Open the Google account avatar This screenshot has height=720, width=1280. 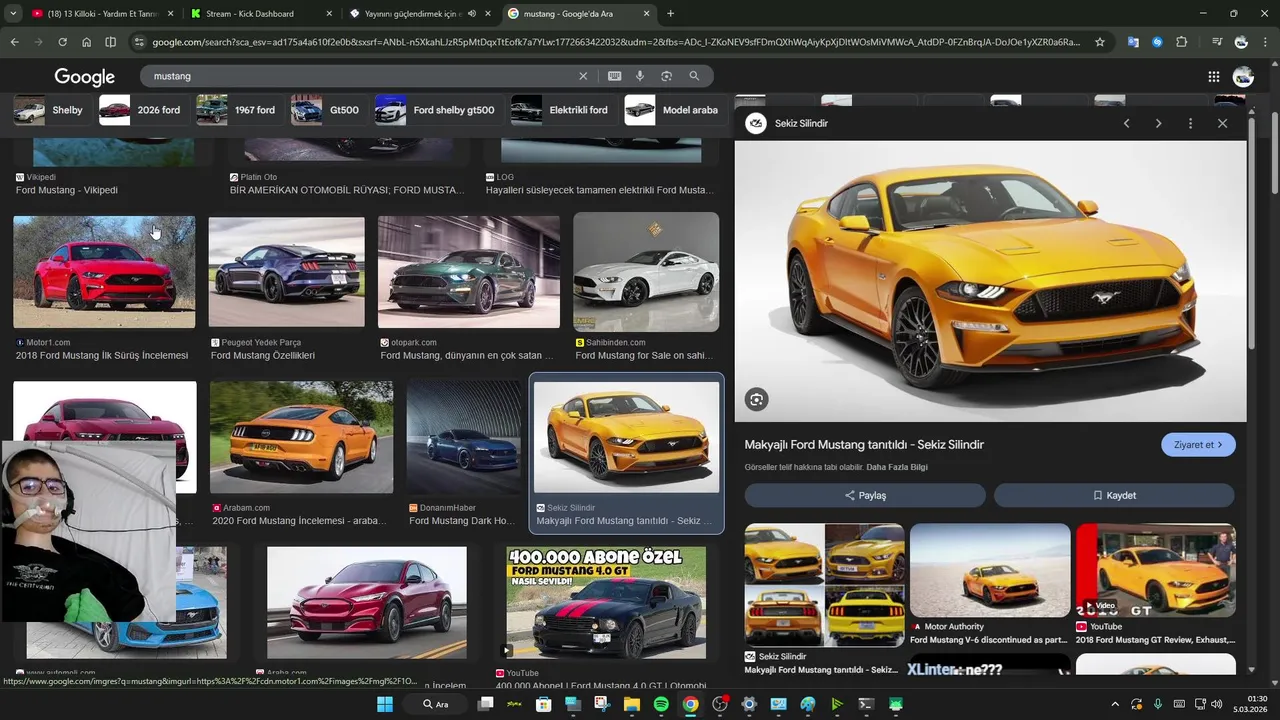[x=1243, y=77]
